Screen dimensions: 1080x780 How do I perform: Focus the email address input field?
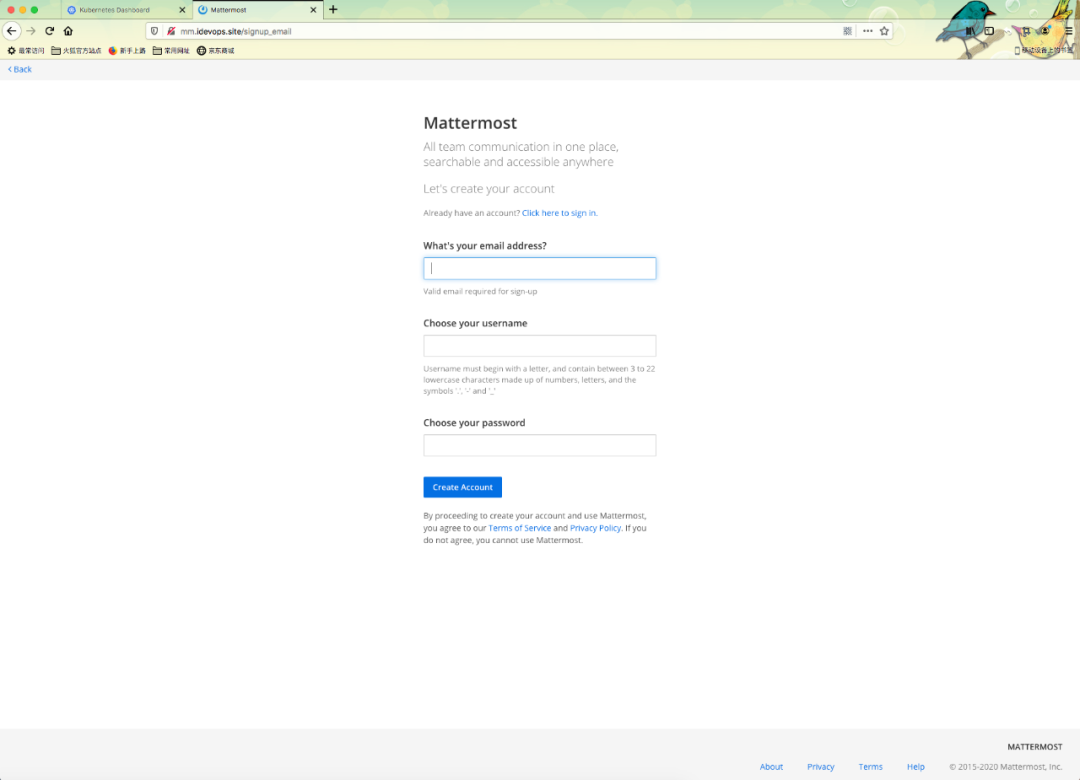539,269
